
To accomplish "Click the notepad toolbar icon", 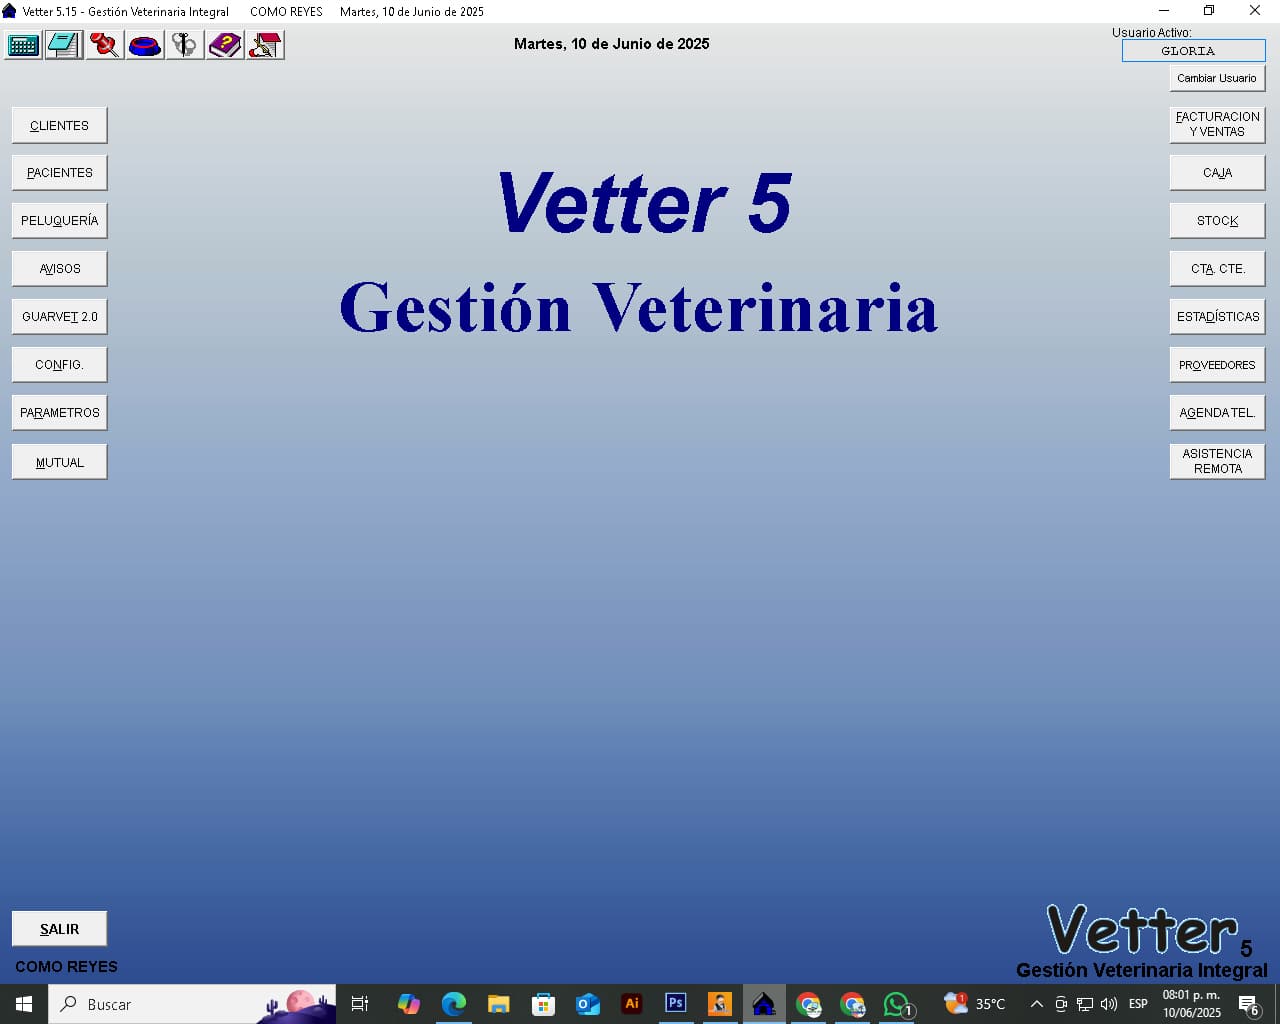I will coord(64,45).
